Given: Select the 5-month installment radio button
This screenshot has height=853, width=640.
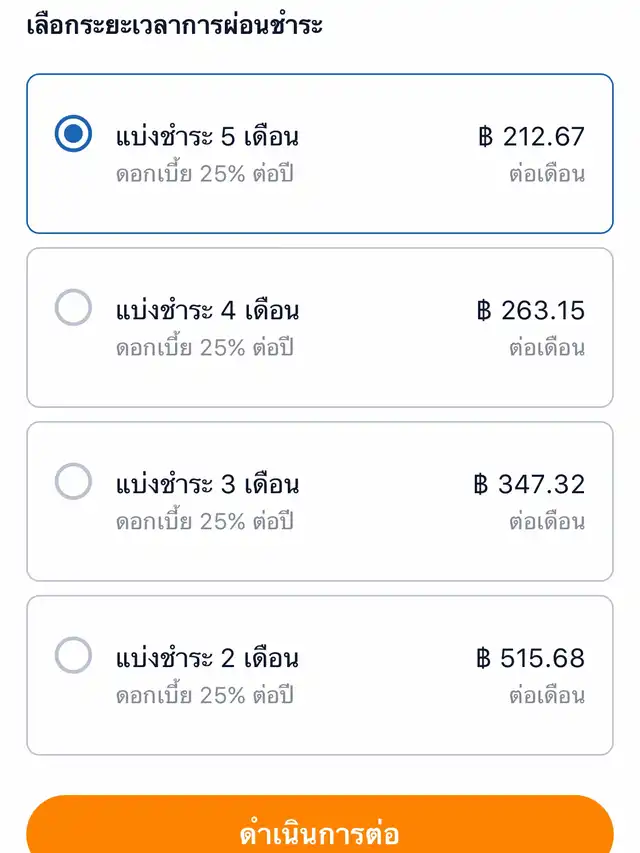Looking at the screenshot, I should point(73,134).
